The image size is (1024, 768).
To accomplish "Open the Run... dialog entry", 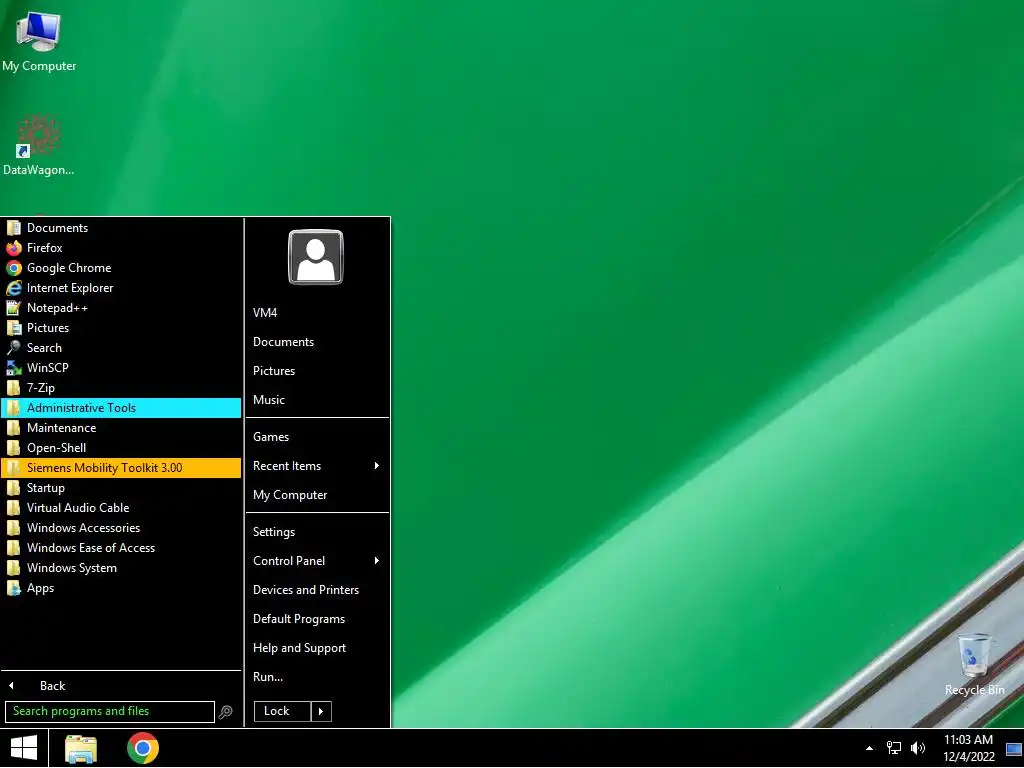I will point(317,677).
